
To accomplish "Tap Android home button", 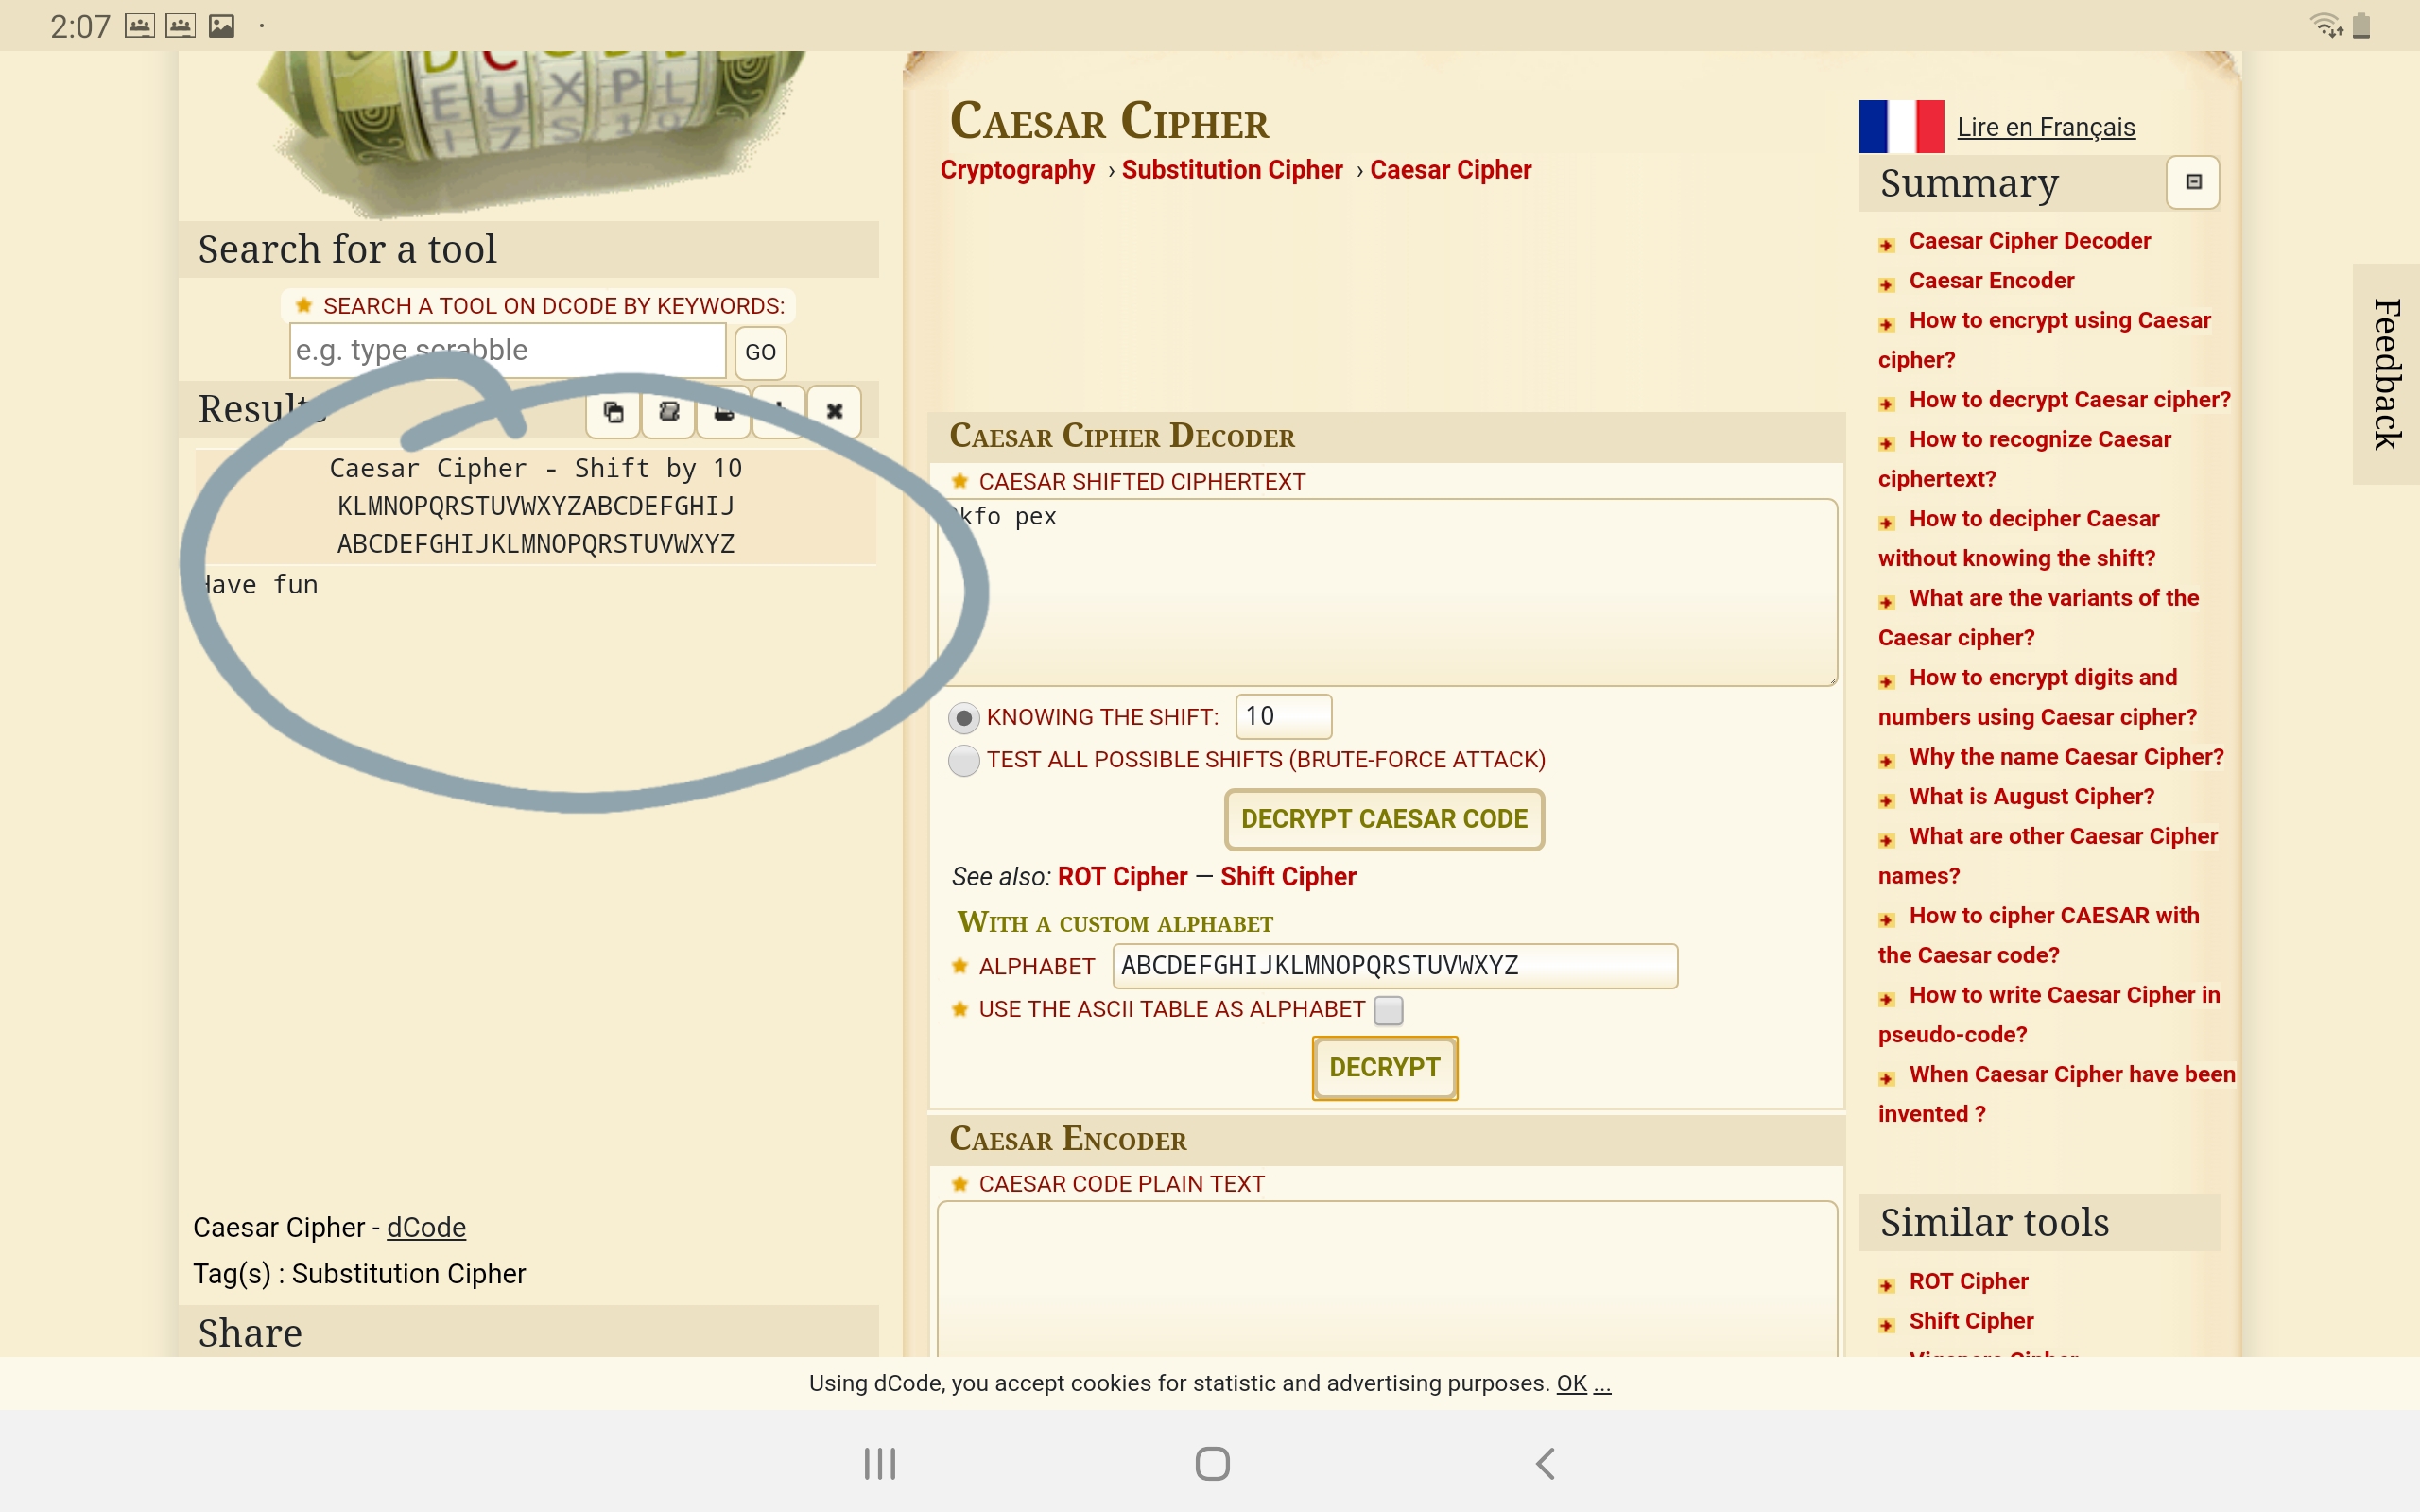I will tap(1212, 1464).
